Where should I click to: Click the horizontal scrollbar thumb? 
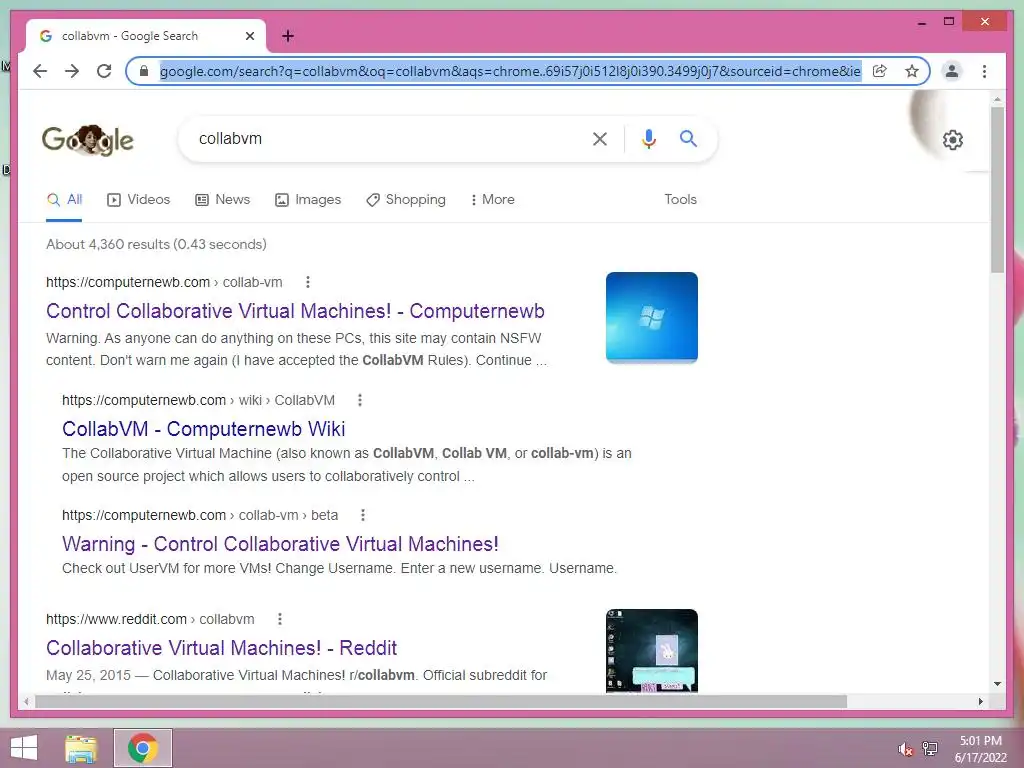tap(441, 701)
